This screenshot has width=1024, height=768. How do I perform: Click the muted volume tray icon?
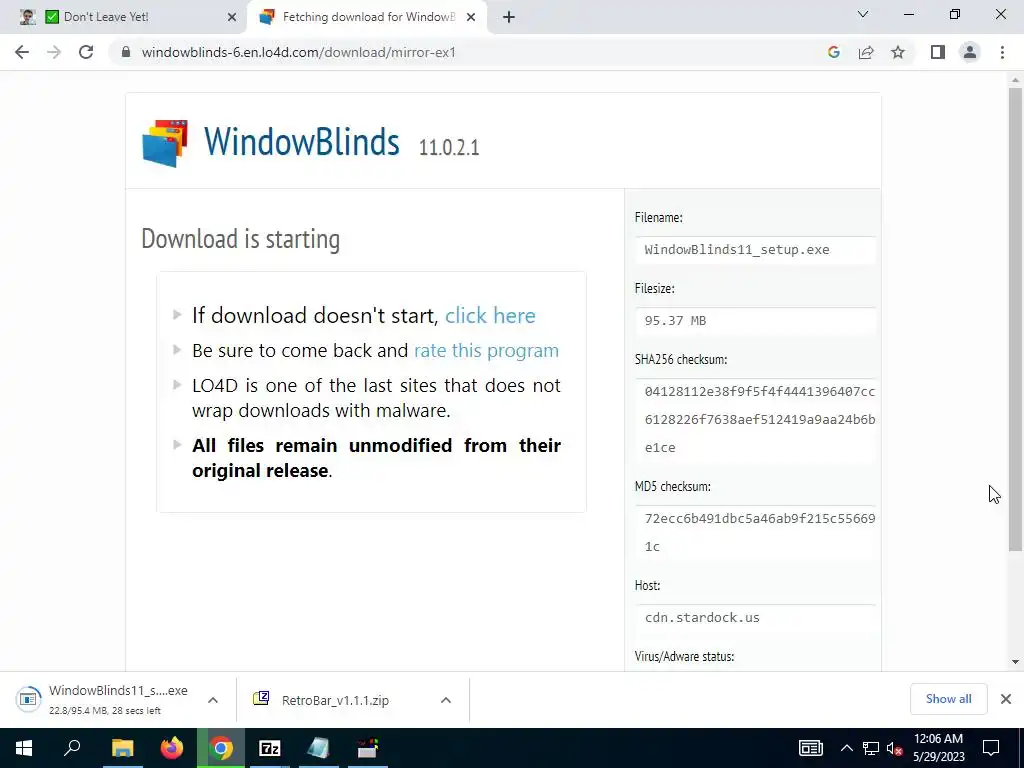point(895,748)
